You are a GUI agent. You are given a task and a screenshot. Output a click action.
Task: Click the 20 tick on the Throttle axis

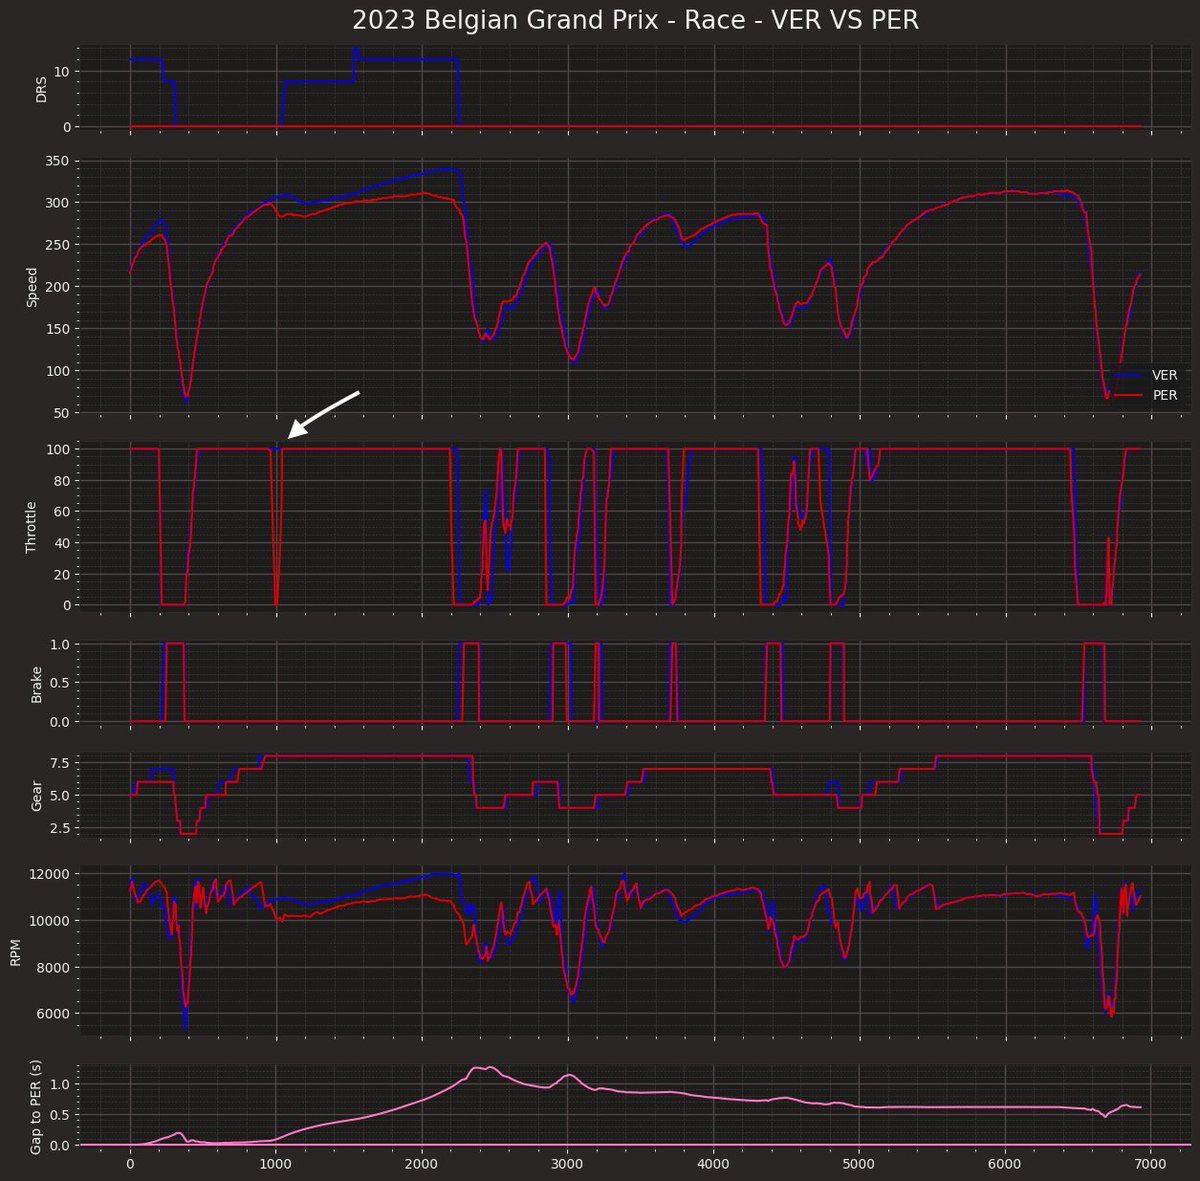(x=60, y=574)
